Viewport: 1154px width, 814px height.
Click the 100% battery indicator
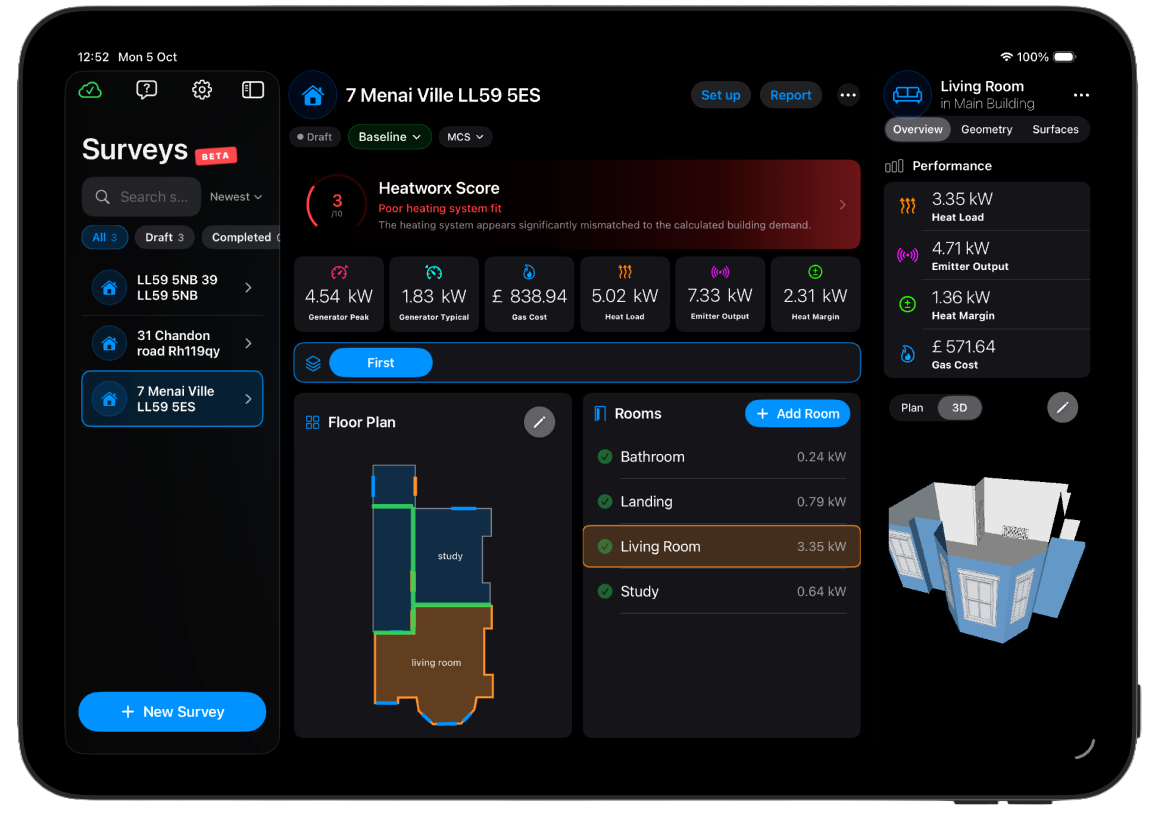(1047, 57)
